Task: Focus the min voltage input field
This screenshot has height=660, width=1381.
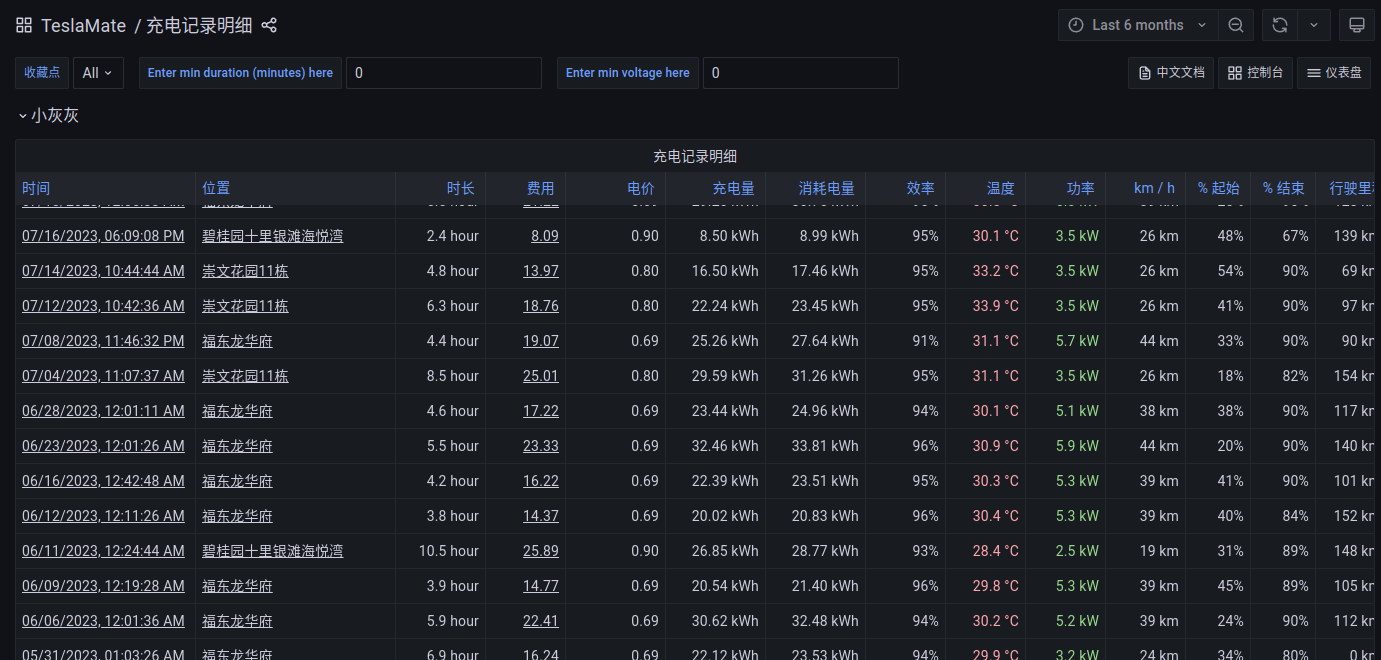Action: [800, 73]
